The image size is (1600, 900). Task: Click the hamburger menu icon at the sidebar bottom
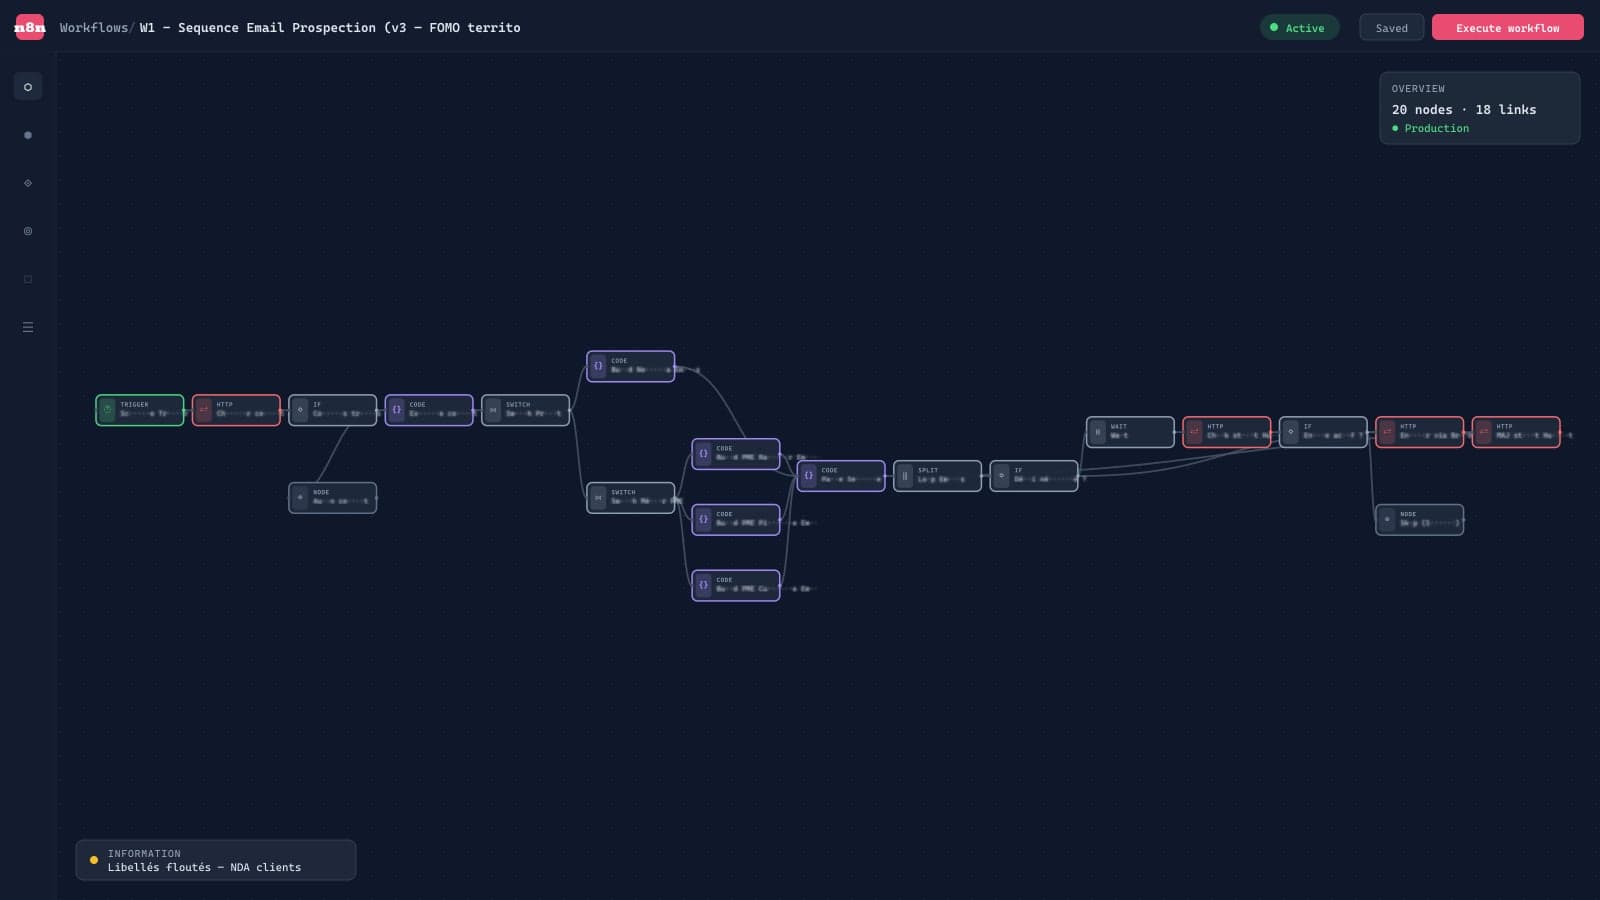coord(28,326)
